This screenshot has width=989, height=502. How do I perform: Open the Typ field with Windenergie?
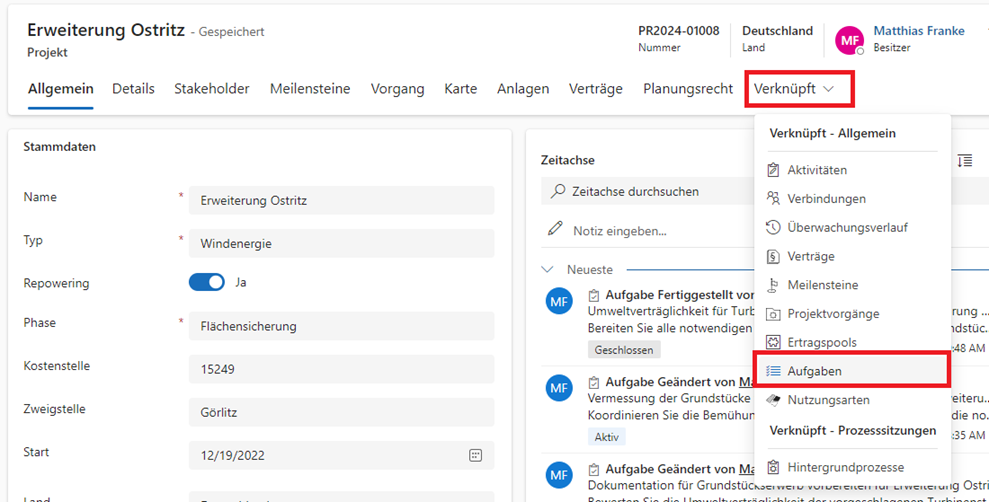coord(341,243)
